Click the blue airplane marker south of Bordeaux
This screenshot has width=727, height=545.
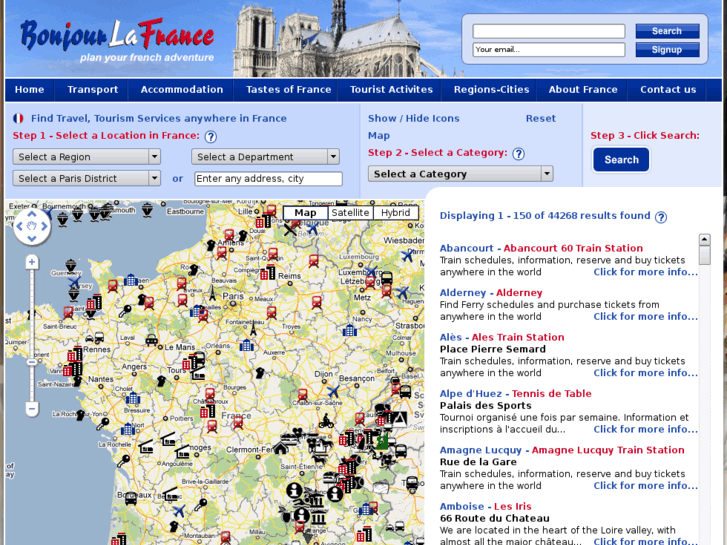point(179,511)
